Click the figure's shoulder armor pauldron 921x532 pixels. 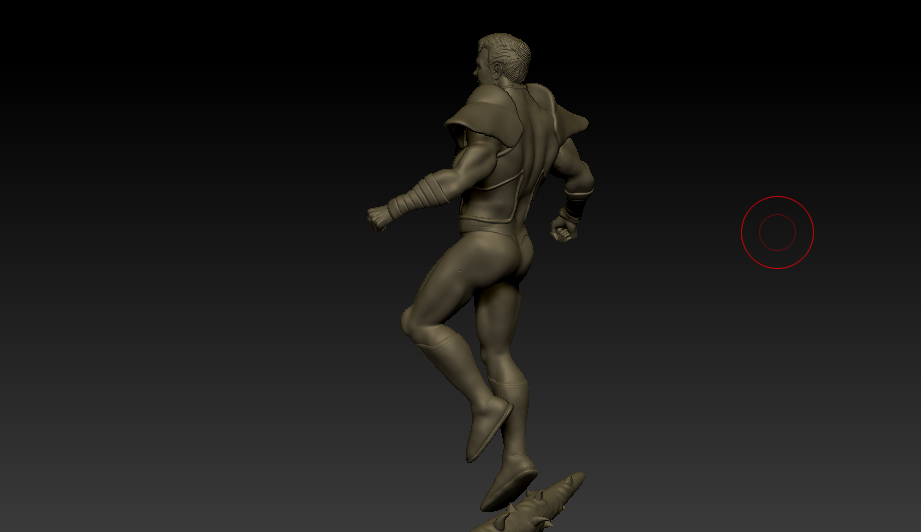pyautogui.click(x=485, y=117)
